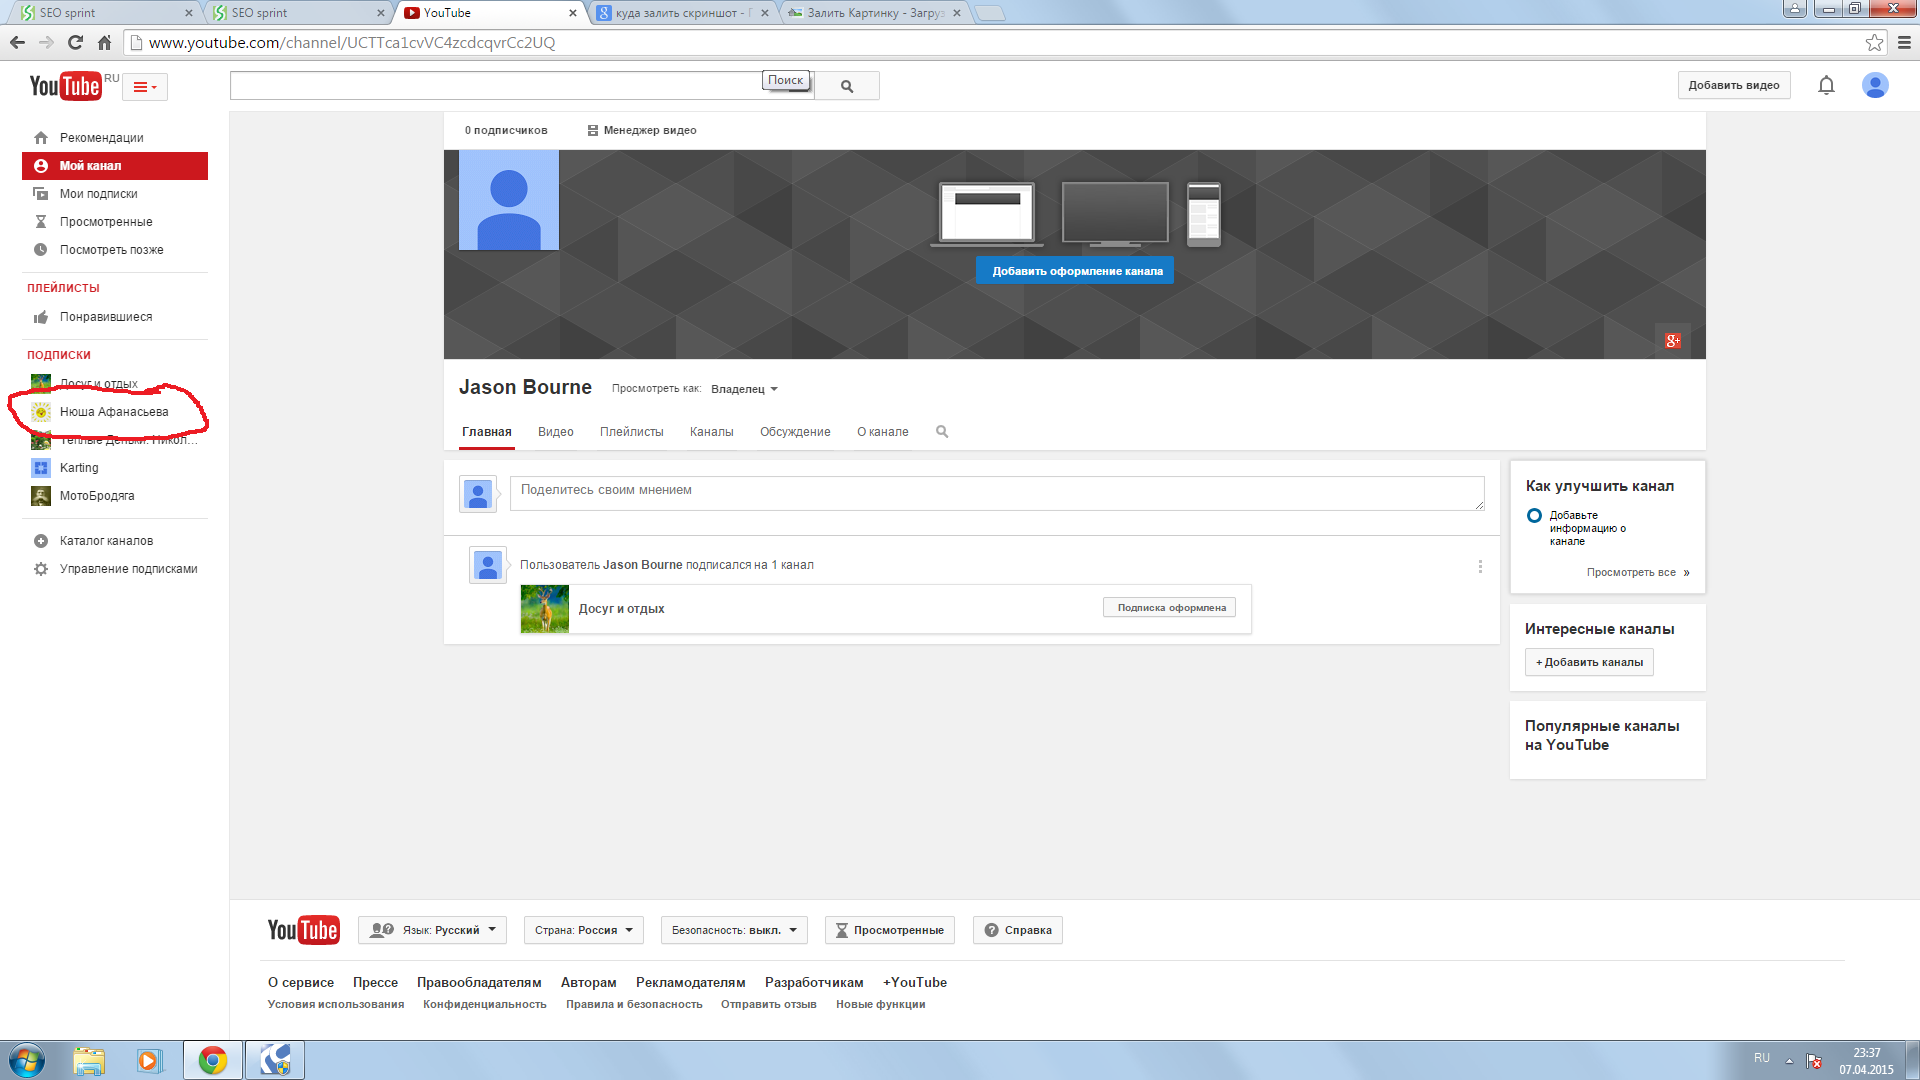1920x1080 pixels.
Task: Switch to Видео tab
Action: pos(556,432)
